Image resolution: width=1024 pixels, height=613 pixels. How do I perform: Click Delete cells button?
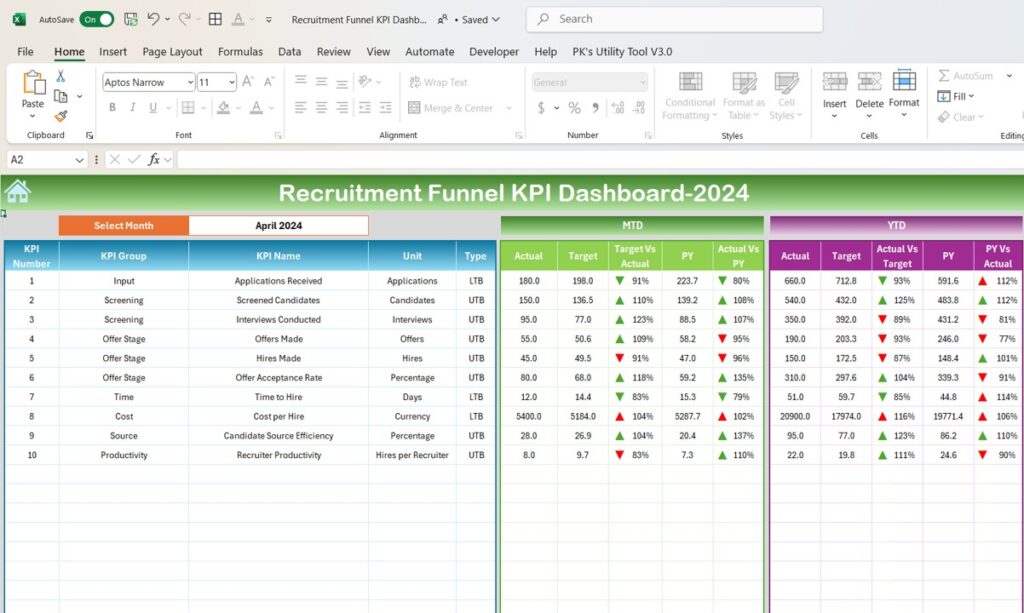(x=869, y=96)
